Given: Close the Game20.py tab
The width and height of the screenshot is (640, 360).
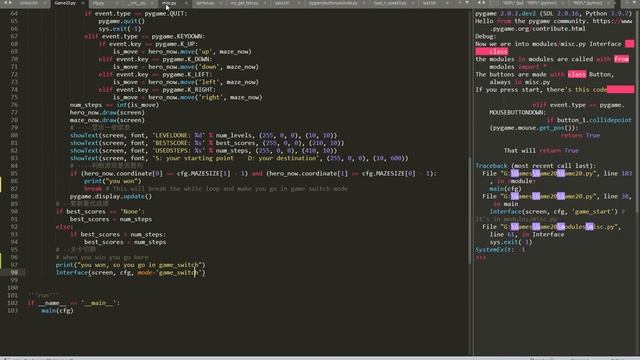Looking at the screenshot, I should click(x=83, y=3).
